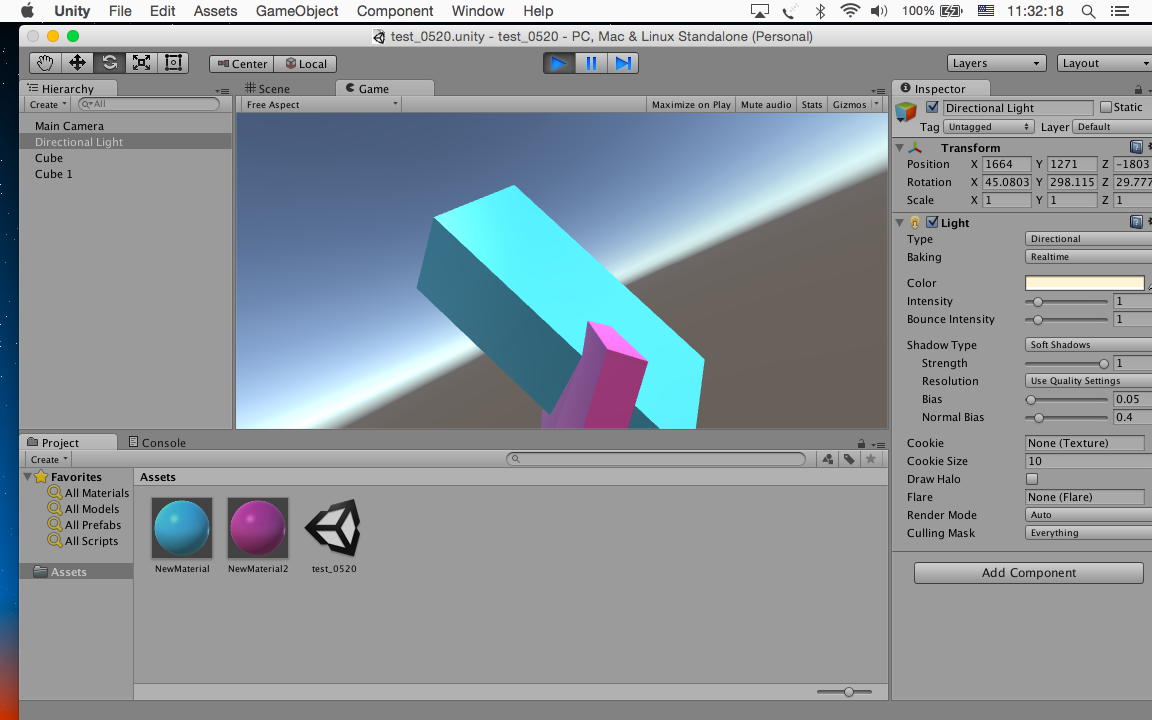Enable the Draw Halo checkbox
The height and width of the screenshot is (720, 1152).
1032,479
